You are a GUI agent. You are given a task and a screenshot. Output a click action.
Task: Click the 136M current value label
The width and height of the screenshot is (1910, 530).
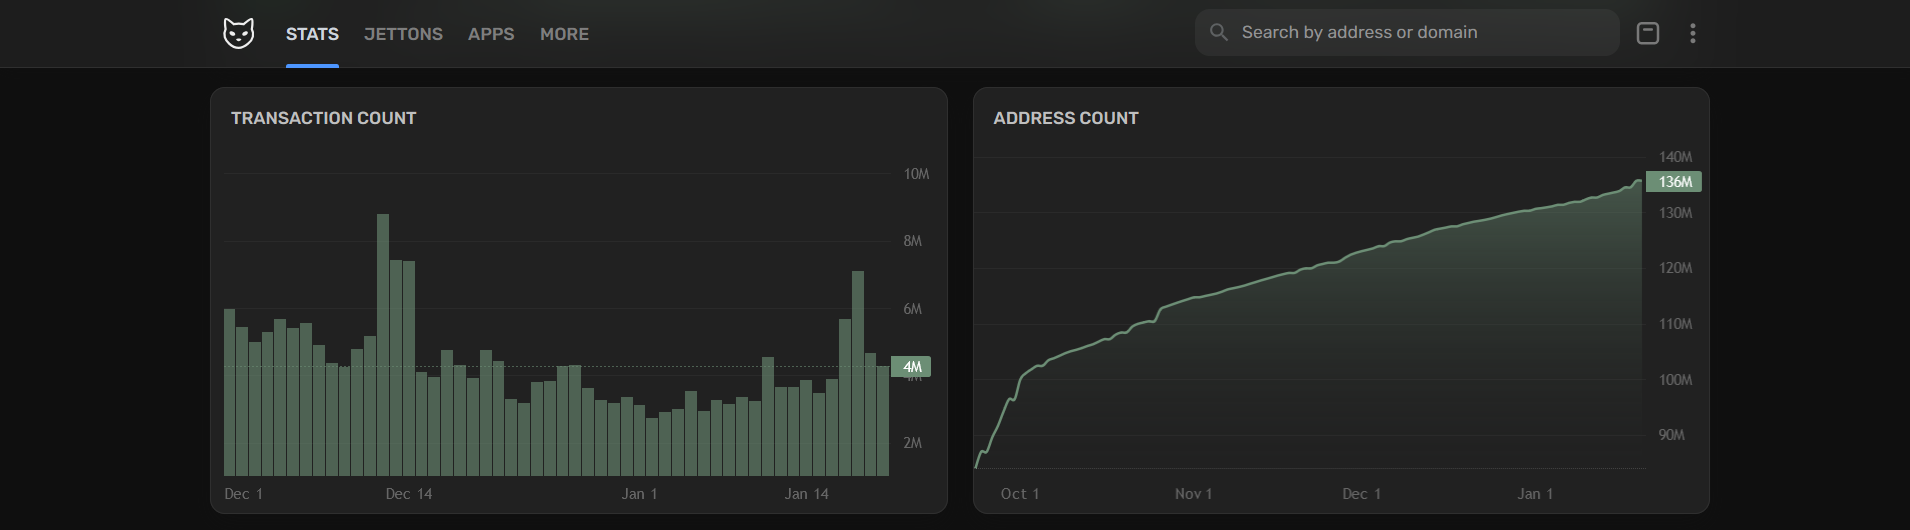[x=1674, y=182]
